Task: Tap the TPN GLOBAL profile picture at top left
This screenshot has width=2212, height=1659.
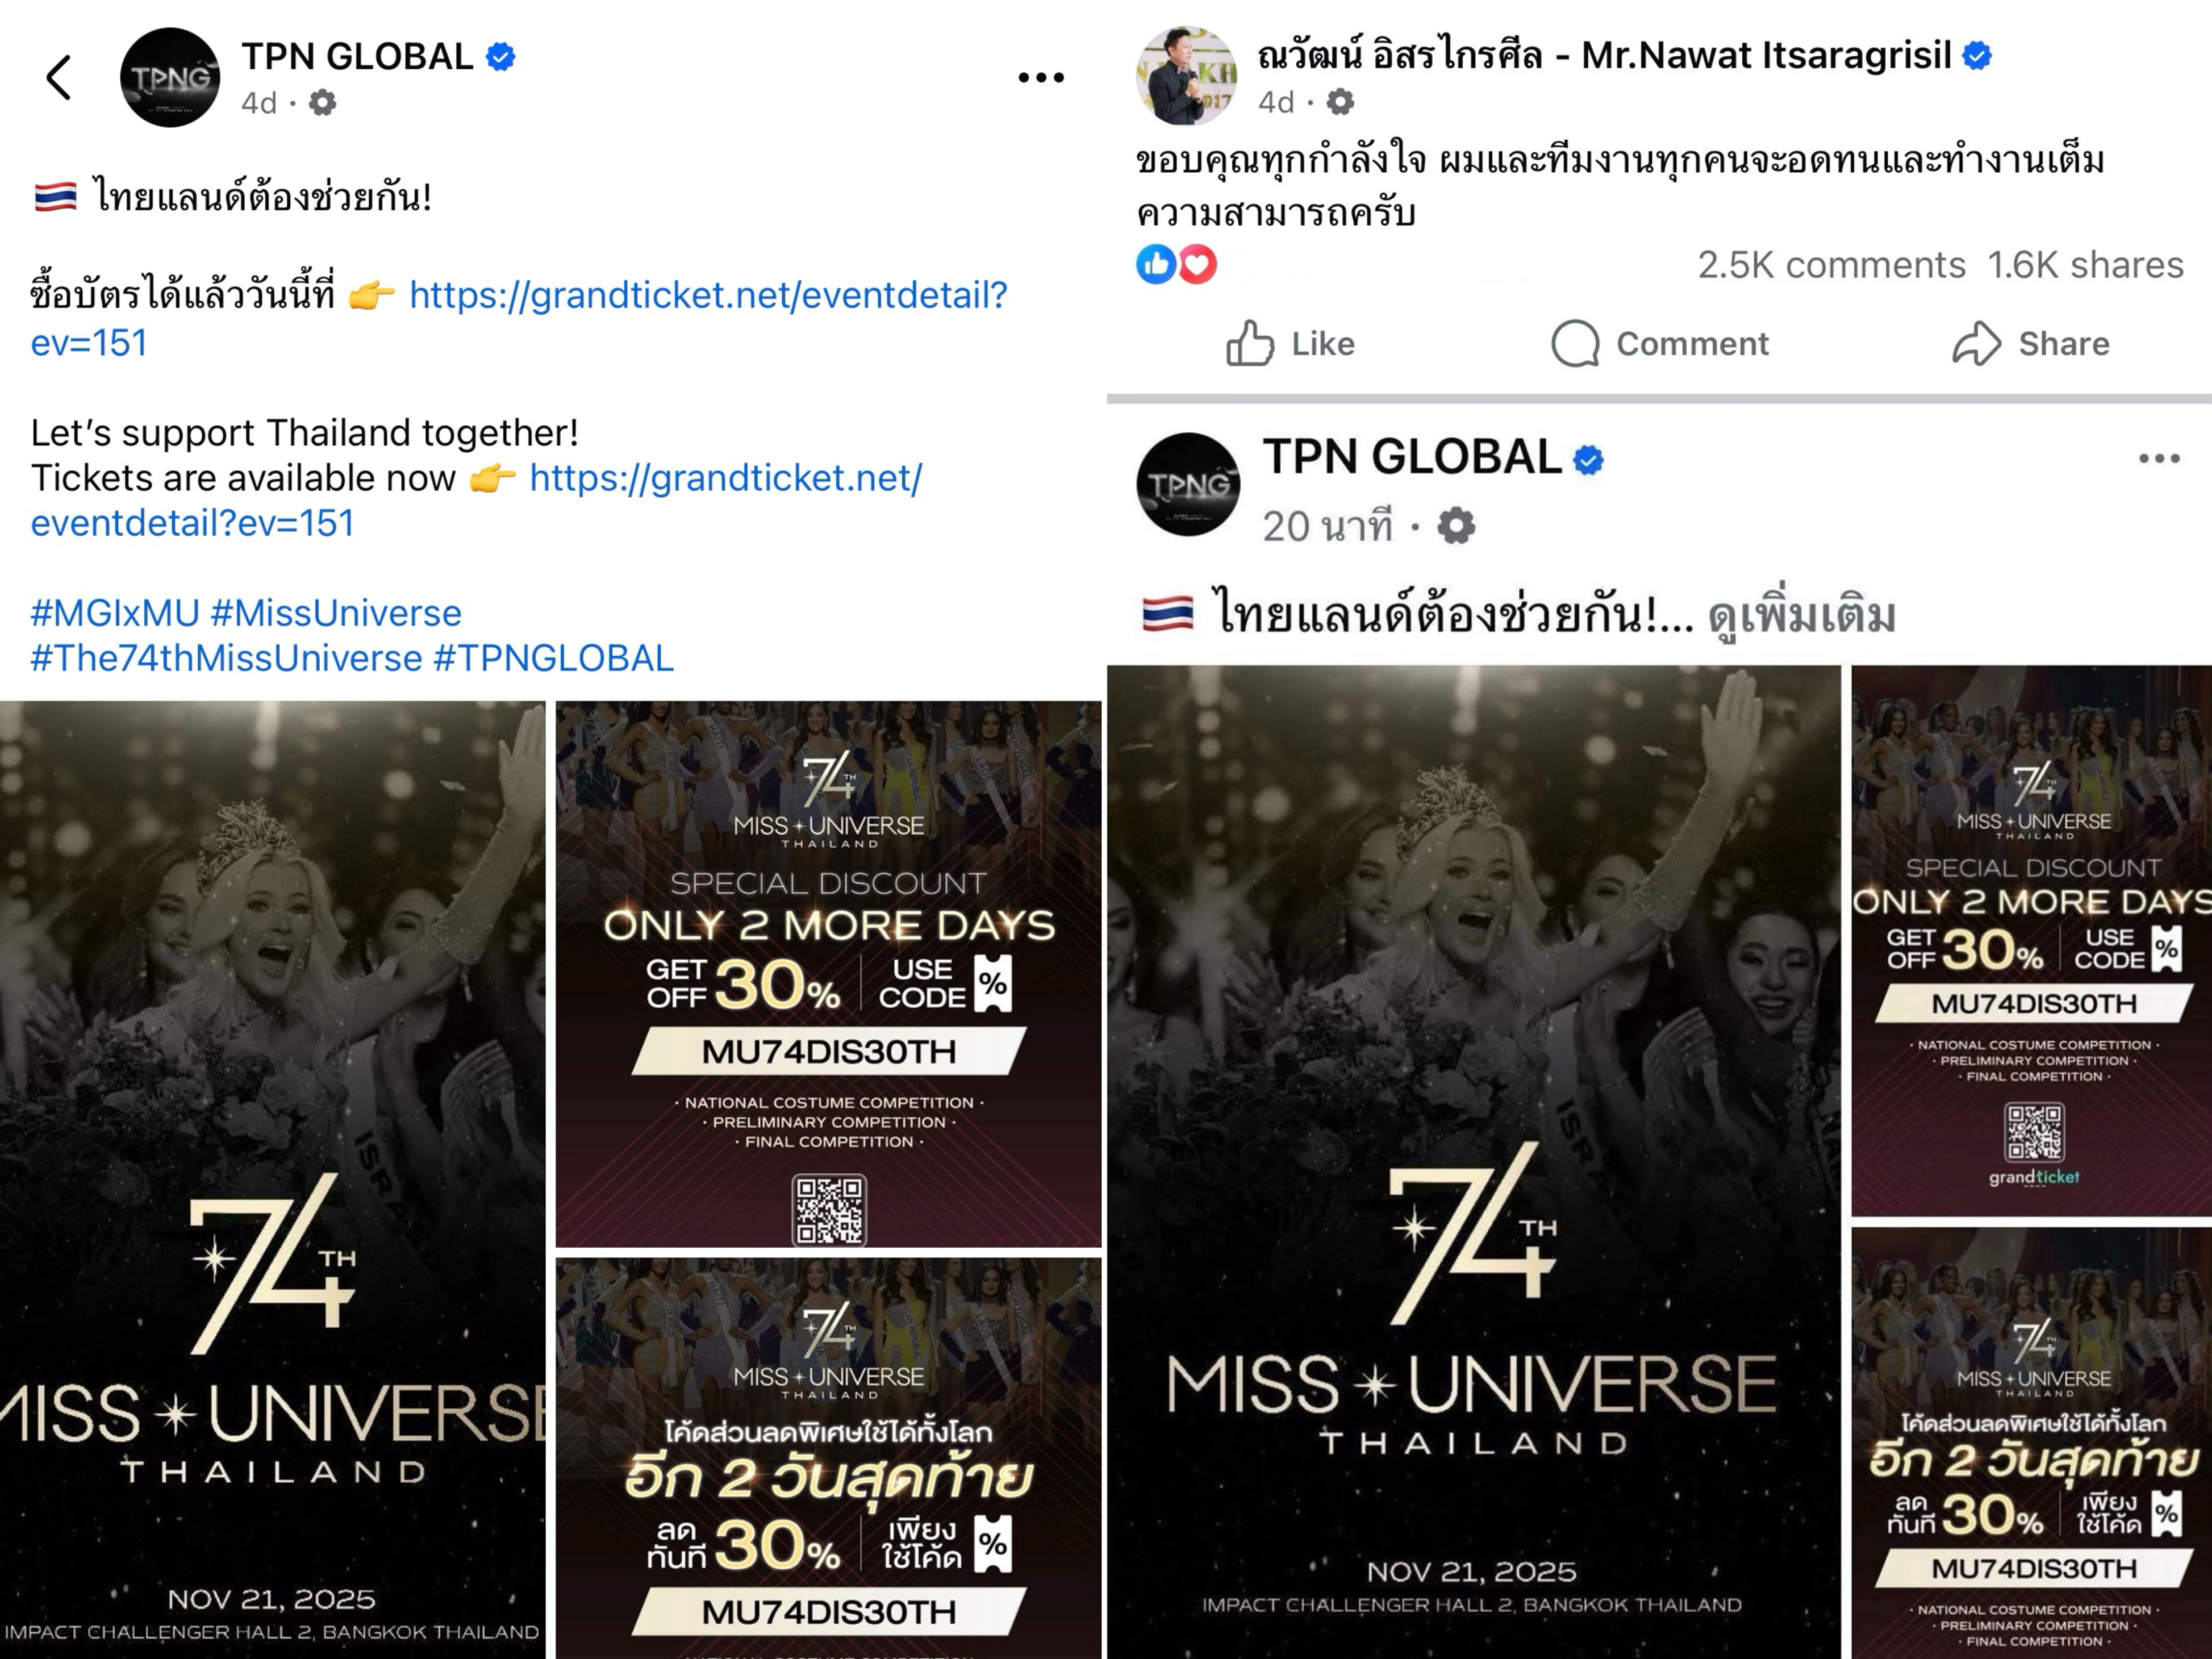Action: (170, 77)
